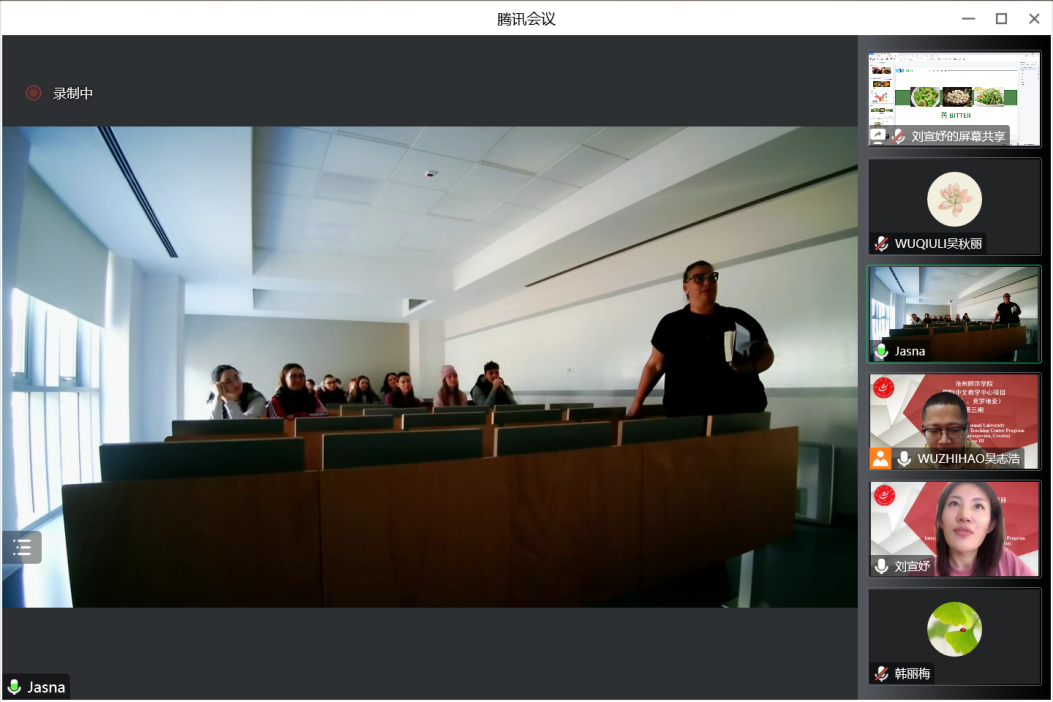1053x702 pixels.
Task: Click muted mic icon beside 韩丽梅
Action: coord(881,674)
